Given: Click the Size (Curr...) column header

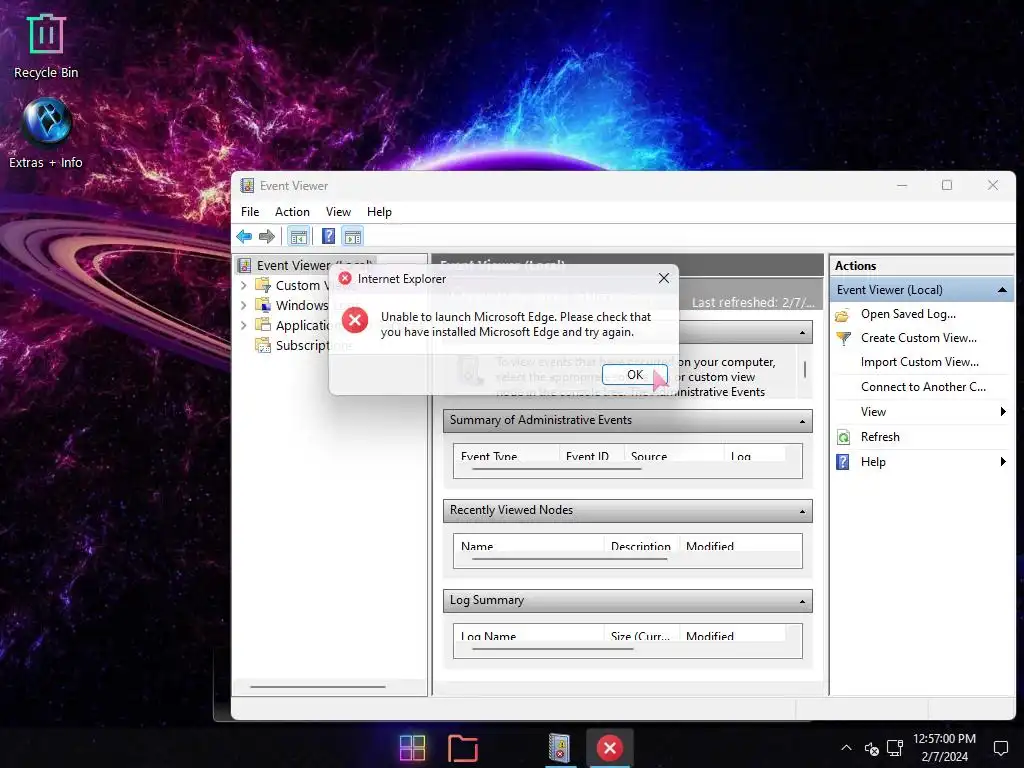Looking at the screenshot, I should coord(641,635).
